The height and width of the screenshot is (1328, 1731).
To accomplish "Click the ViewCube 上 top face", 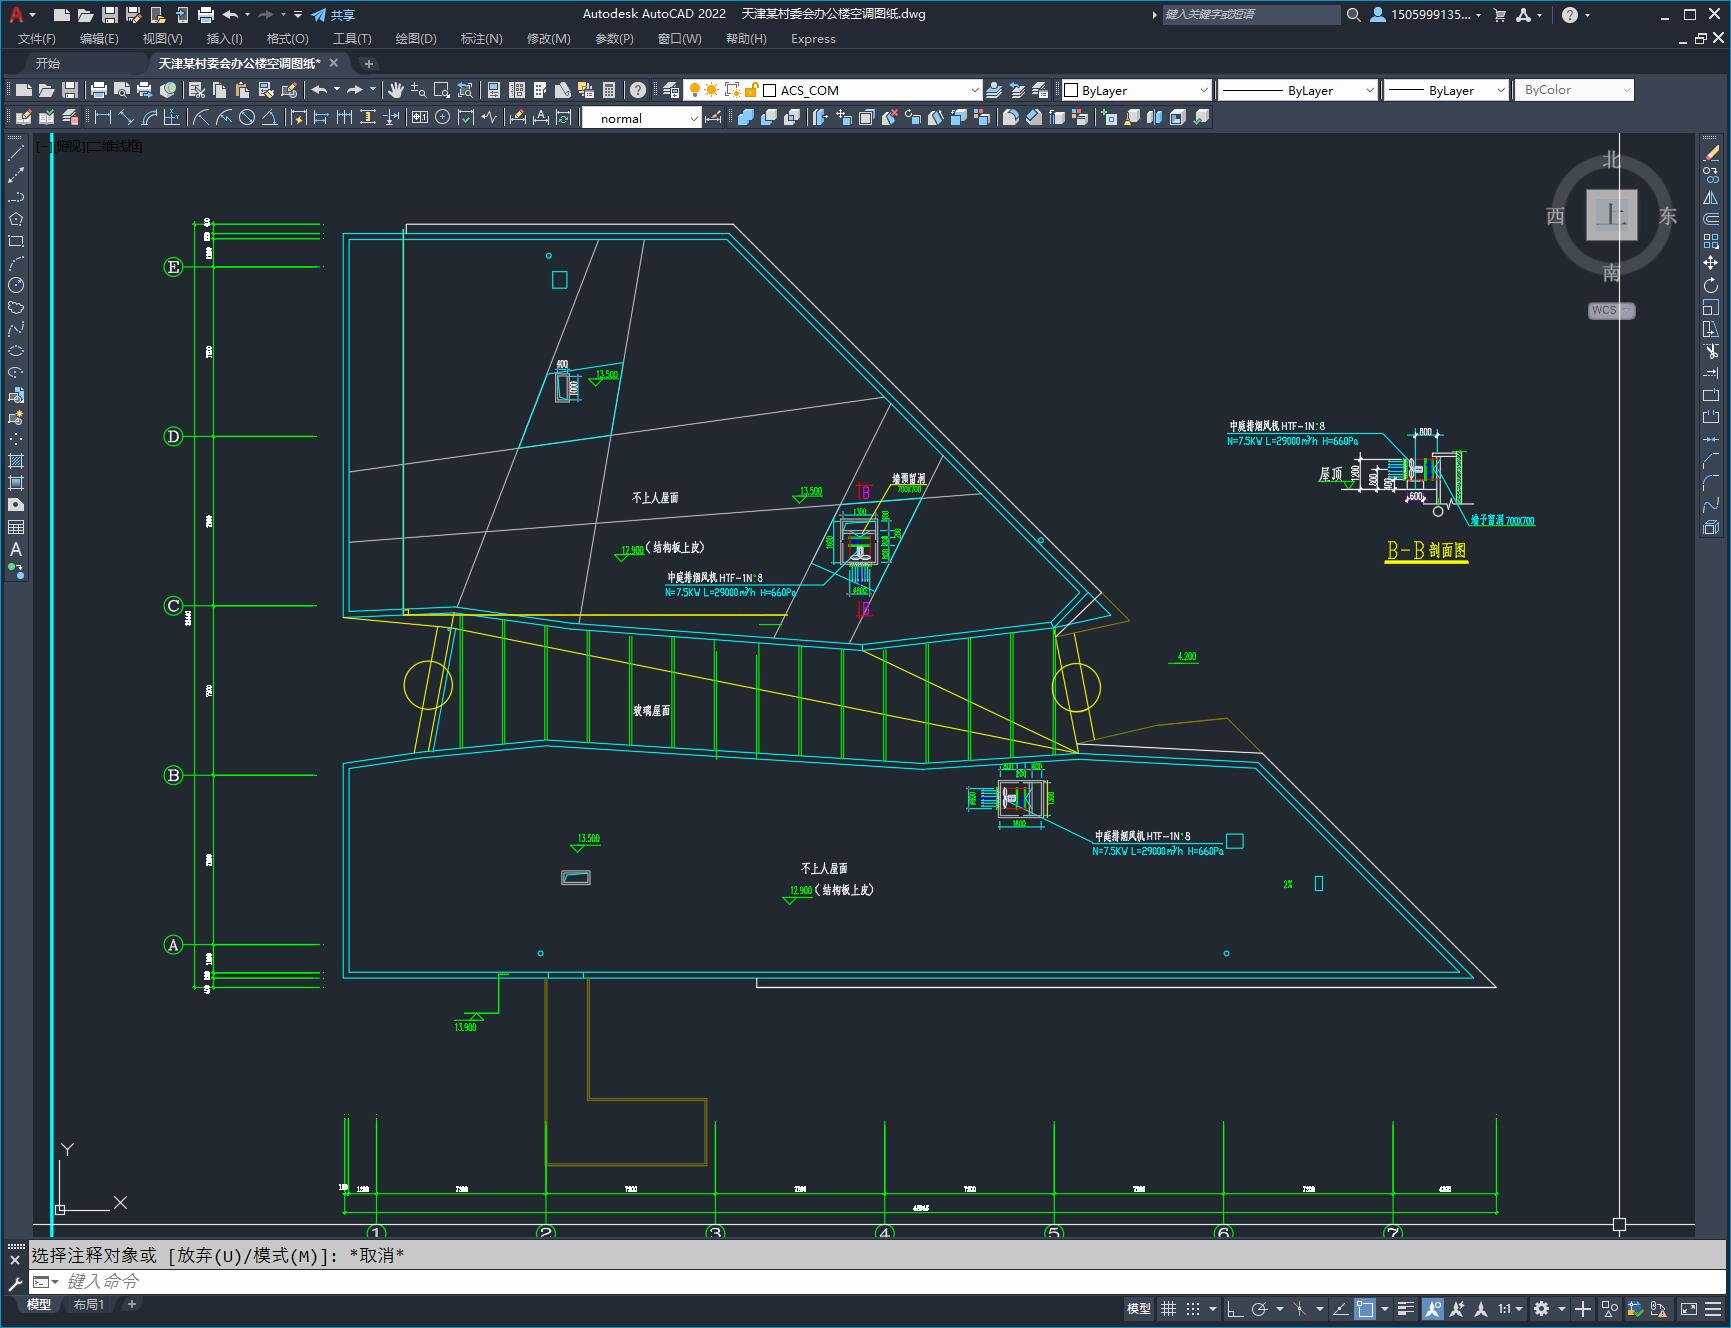I will click(1611, 214).
